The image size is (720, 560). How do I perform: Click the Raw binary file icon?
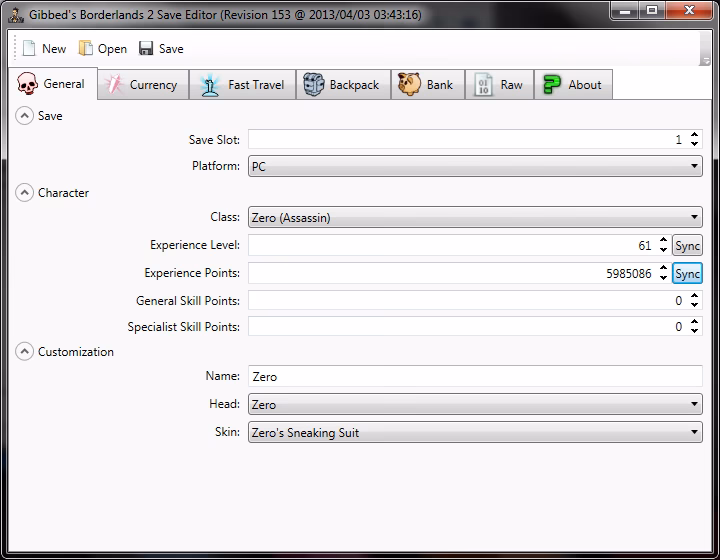click(x=483, y=85)
